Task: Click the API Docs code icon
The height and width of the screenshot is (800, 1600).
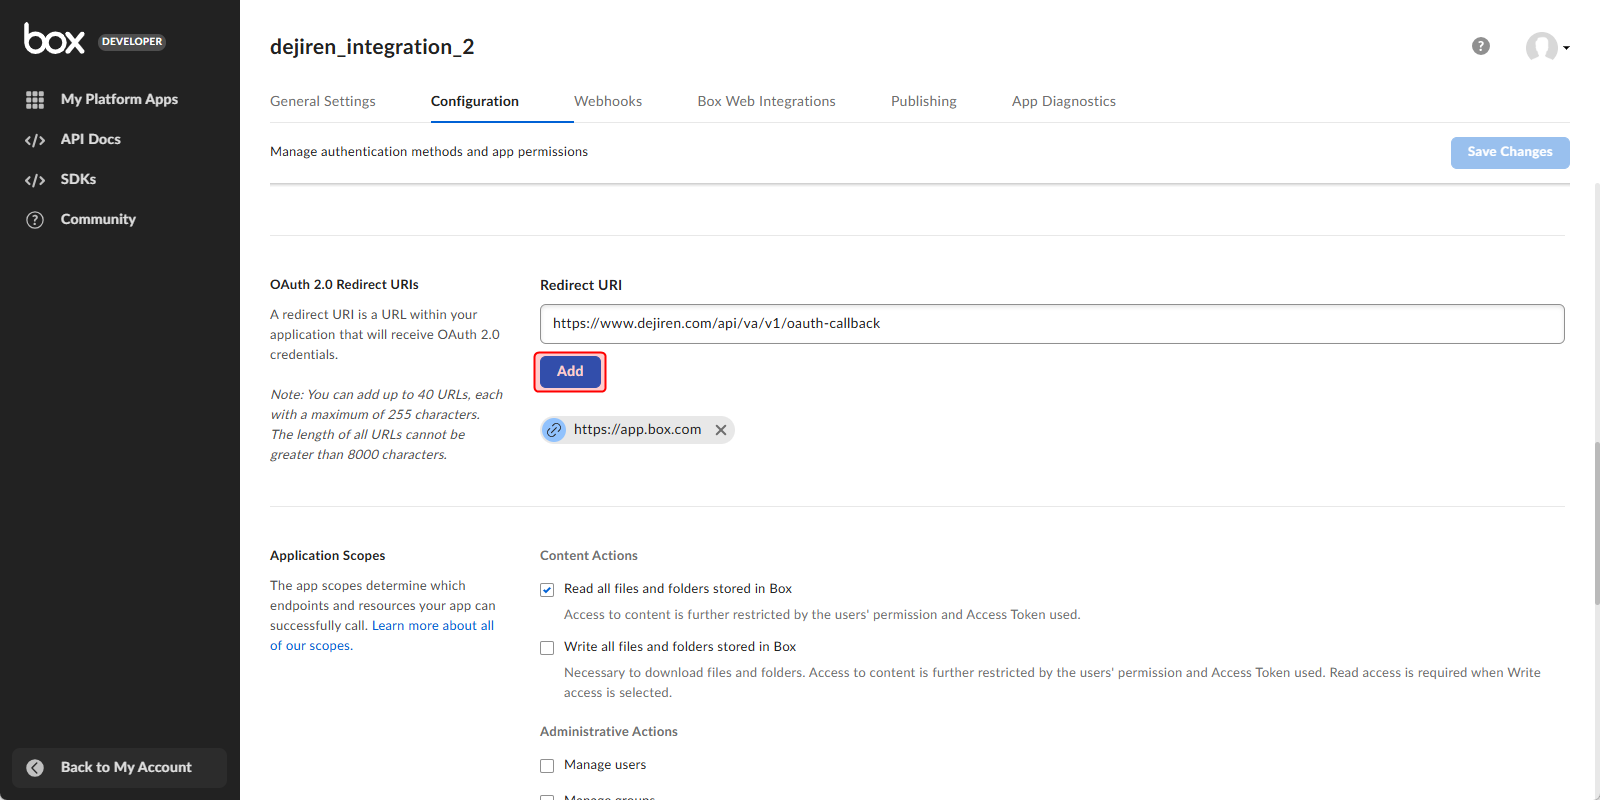Action: pos(35,140)
